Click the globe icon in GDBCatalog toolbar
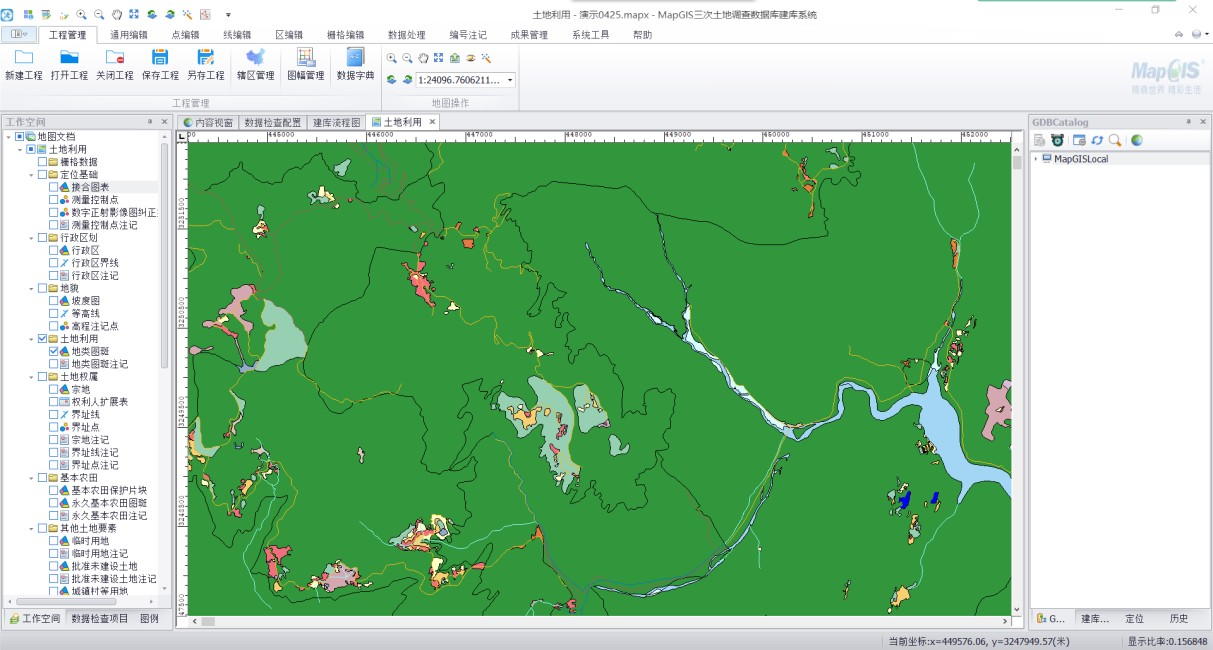The width and height of the screenshot is (1213, 650). tap(1137, 140)
